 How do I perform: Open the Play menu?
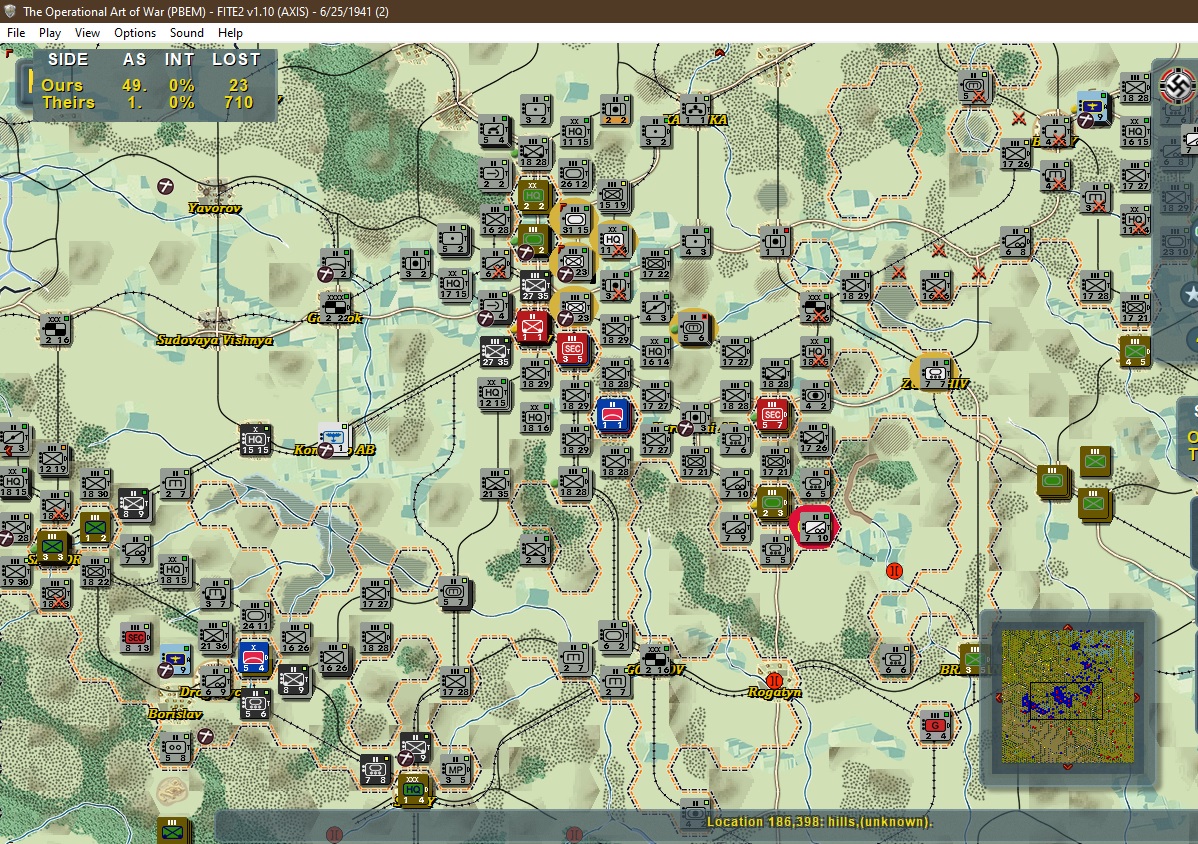[x=50, y=33]
